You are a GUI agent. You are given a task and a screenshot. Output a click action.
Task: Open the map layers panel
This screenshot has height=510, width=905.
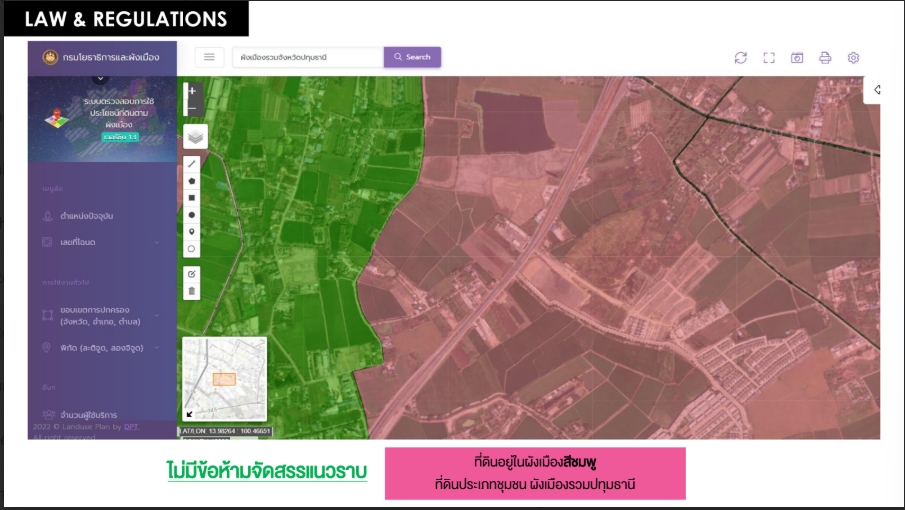pos(195,136)
